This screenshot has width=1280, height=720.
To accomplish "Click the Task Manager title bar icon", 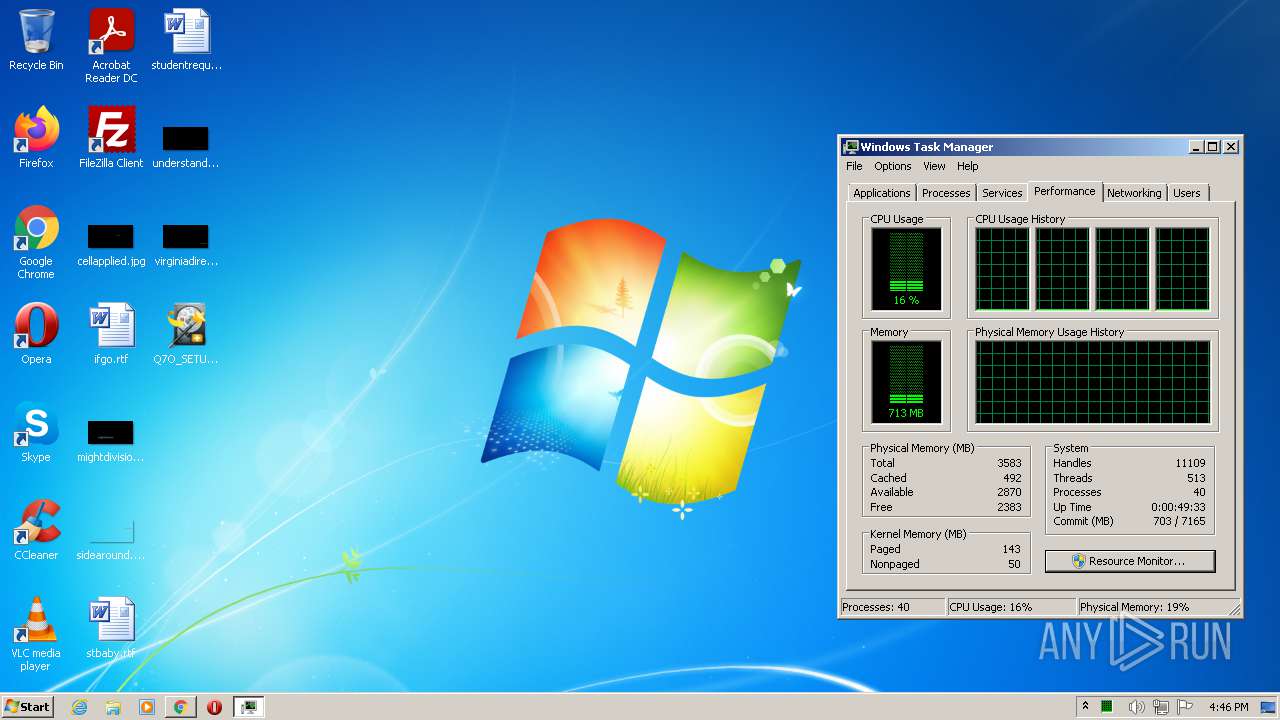I will (x=850, y=147).
